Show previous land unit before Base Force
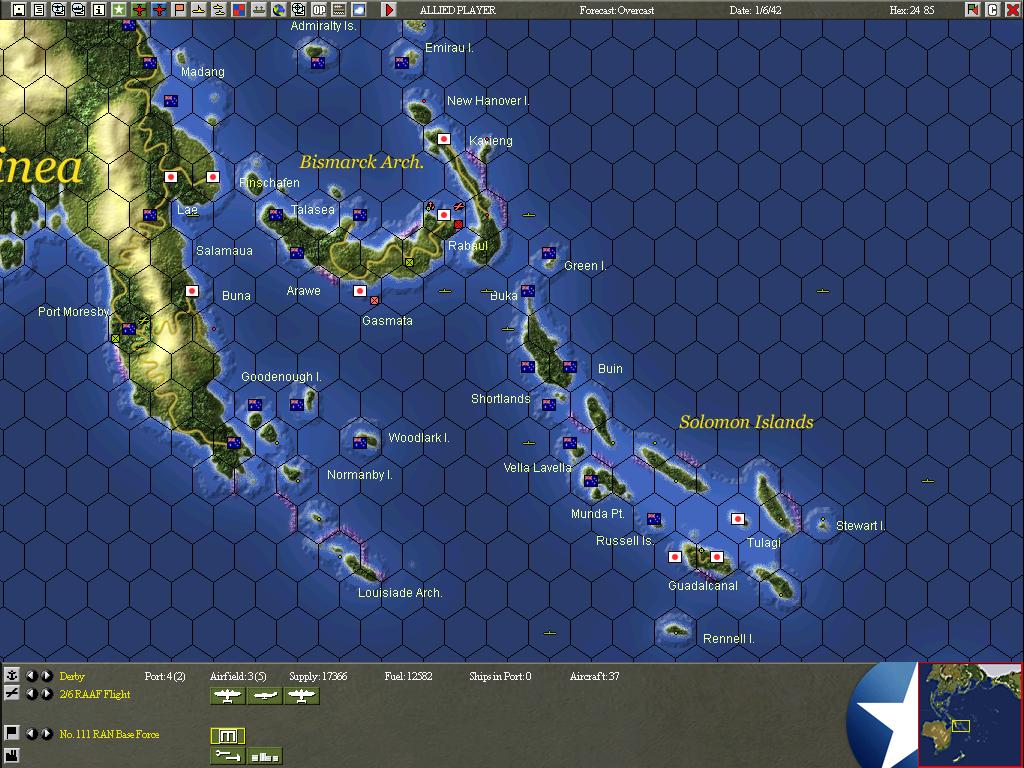This screenshot has height=768, width=1024. click(31, 733)
